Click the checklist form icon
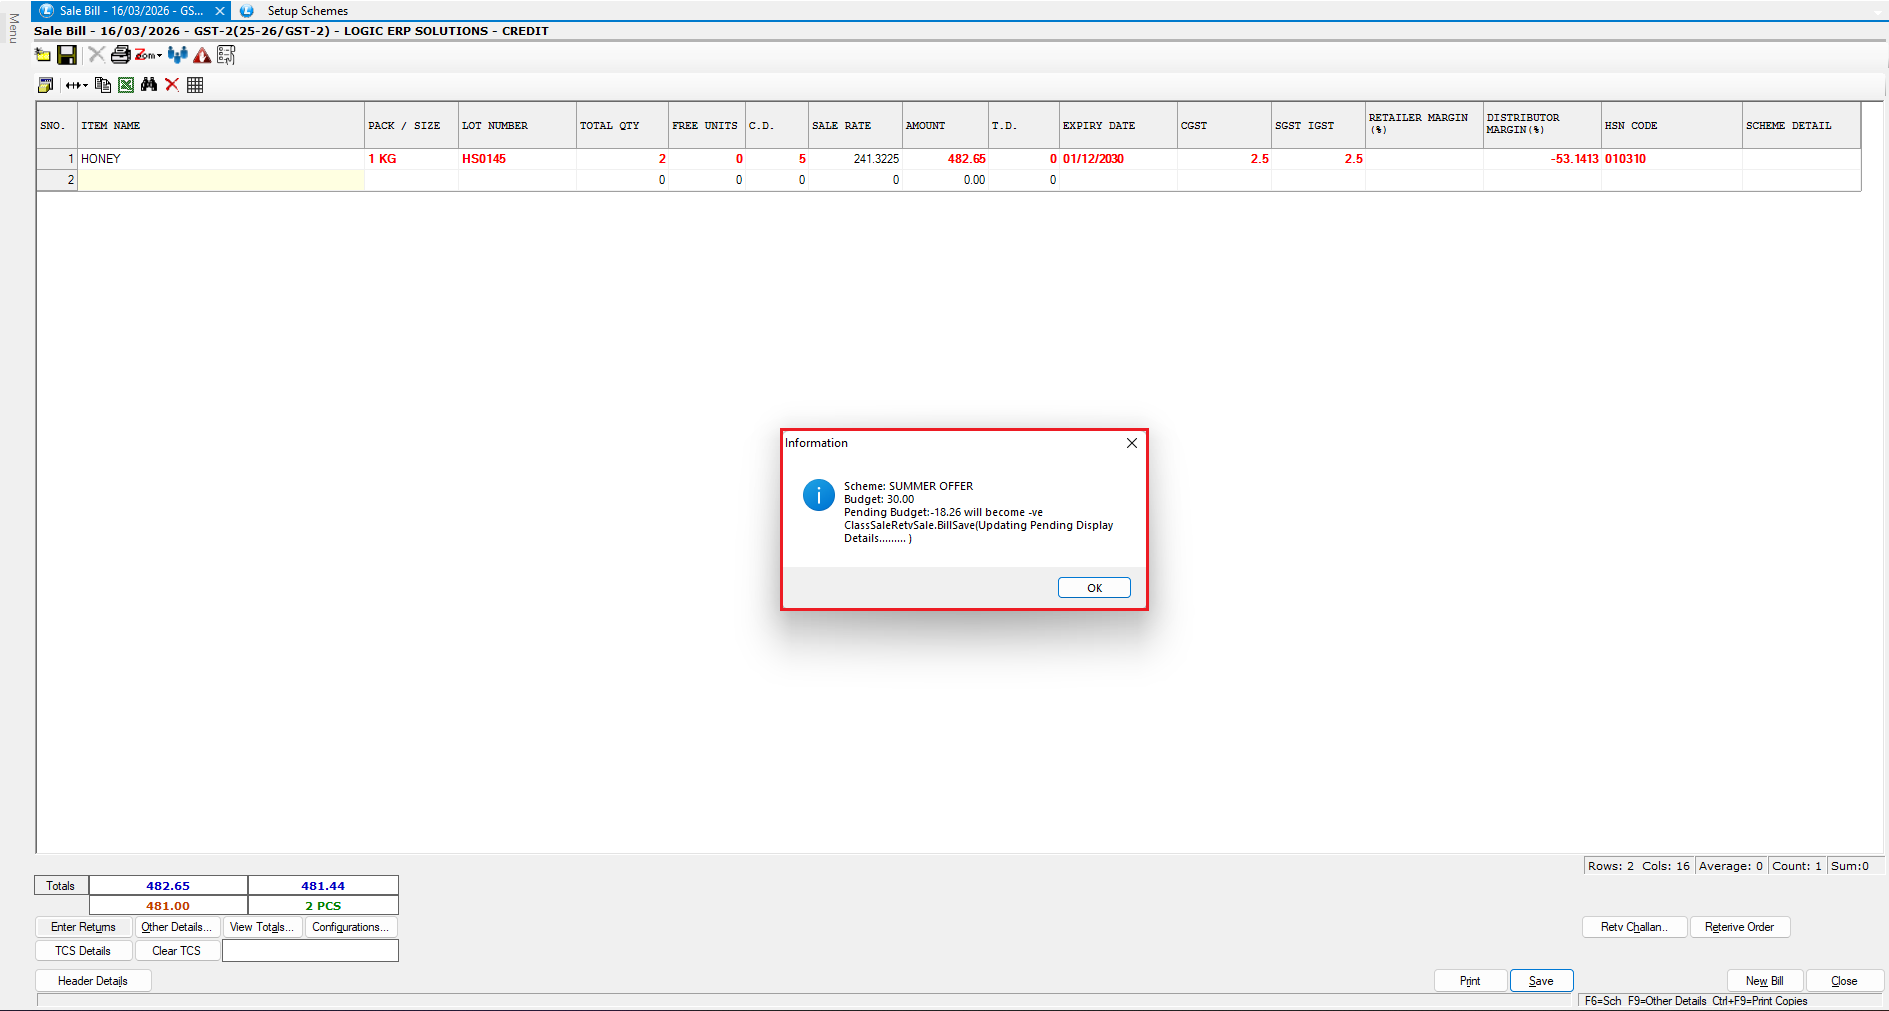 pyautogui.click(x=226, y=55)
